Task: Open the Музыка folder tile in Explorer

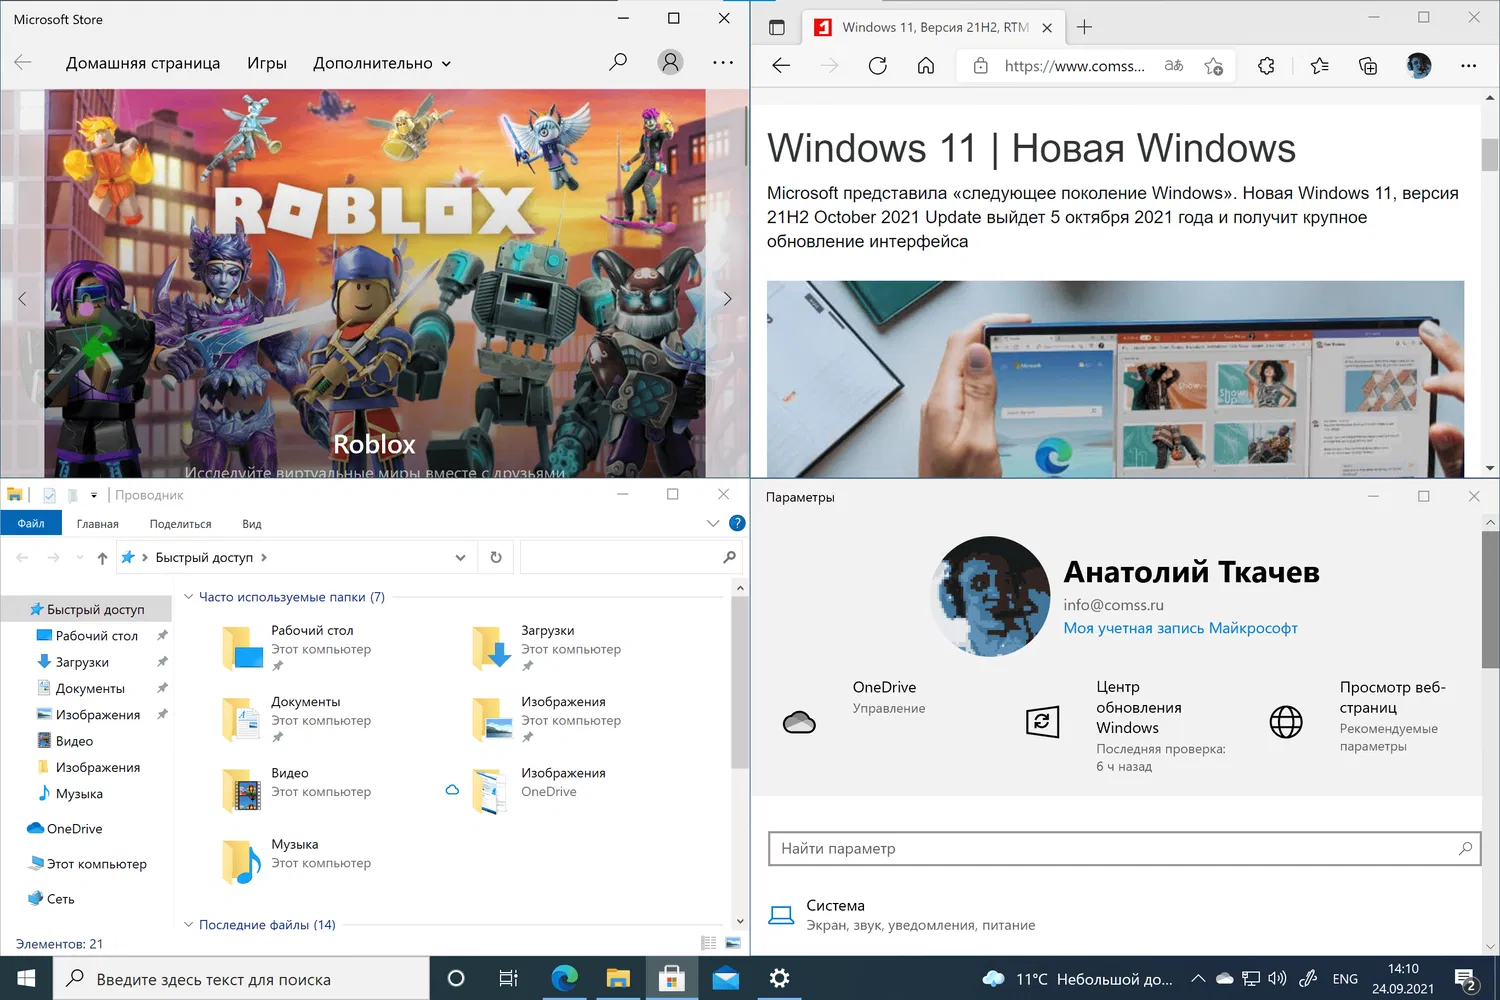Action: [296, 859]
